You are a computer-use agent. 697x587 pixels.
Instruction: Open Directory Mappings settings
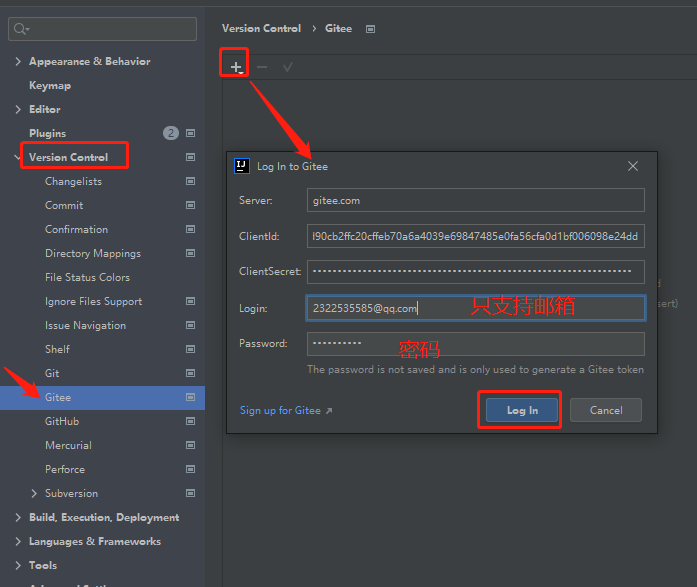93,253
